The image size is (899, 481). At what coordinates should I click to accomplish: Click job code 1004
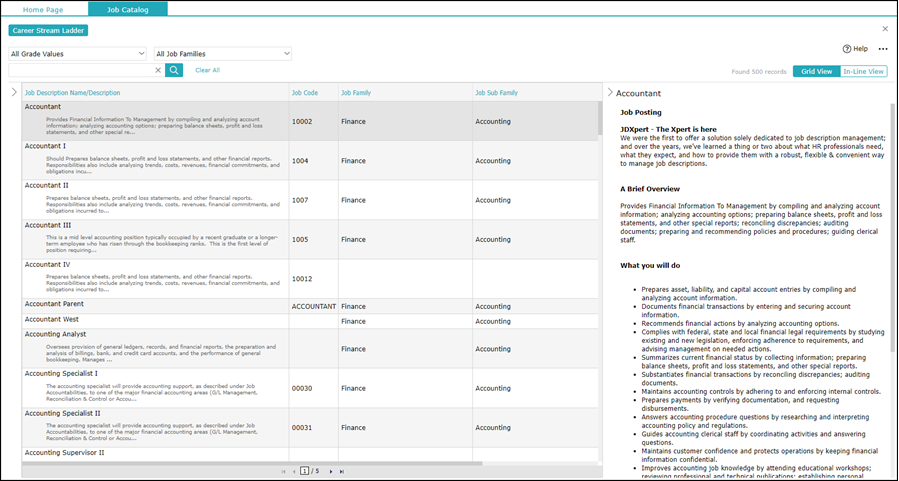coord(300,161)
